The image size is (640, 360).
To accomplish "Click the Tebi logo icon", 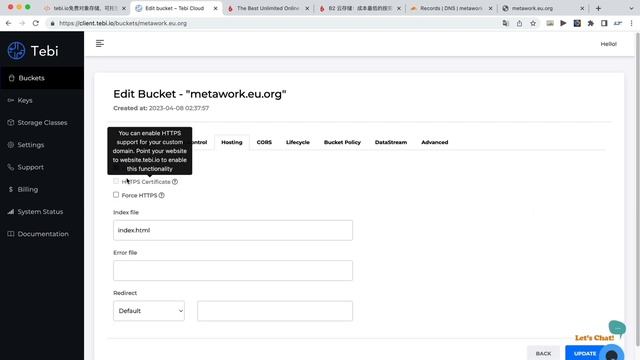I will click(x=16, y=51).
